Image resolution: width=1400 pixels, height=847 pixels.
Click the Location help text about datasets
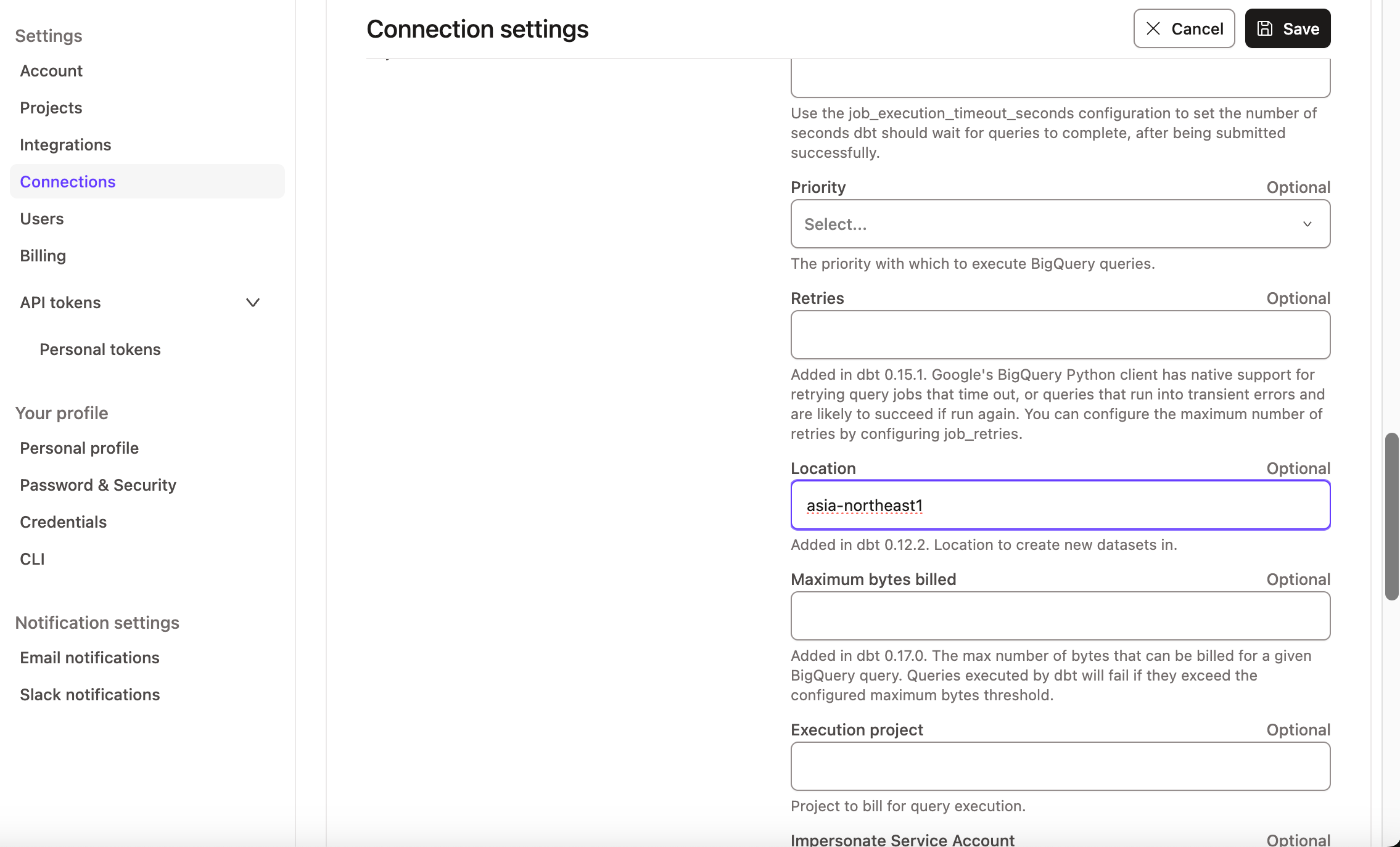984,545
